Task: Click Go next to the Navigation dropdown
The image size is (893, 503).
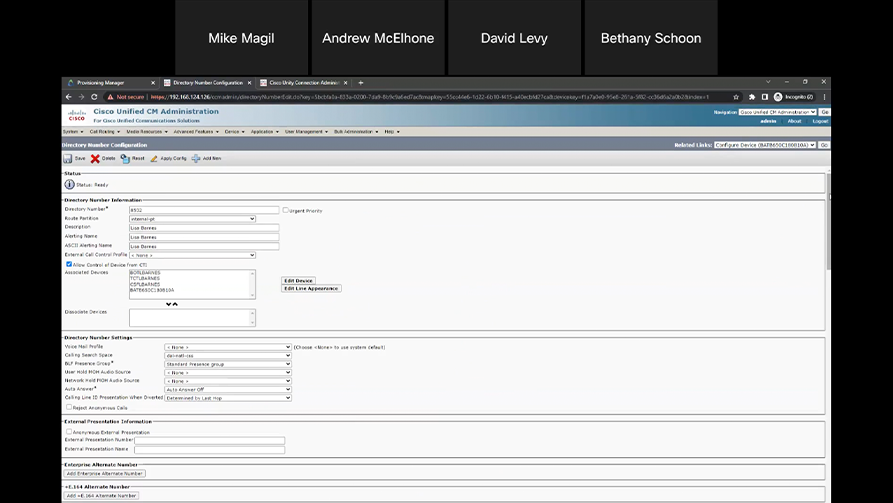Action: click(825, 112)
